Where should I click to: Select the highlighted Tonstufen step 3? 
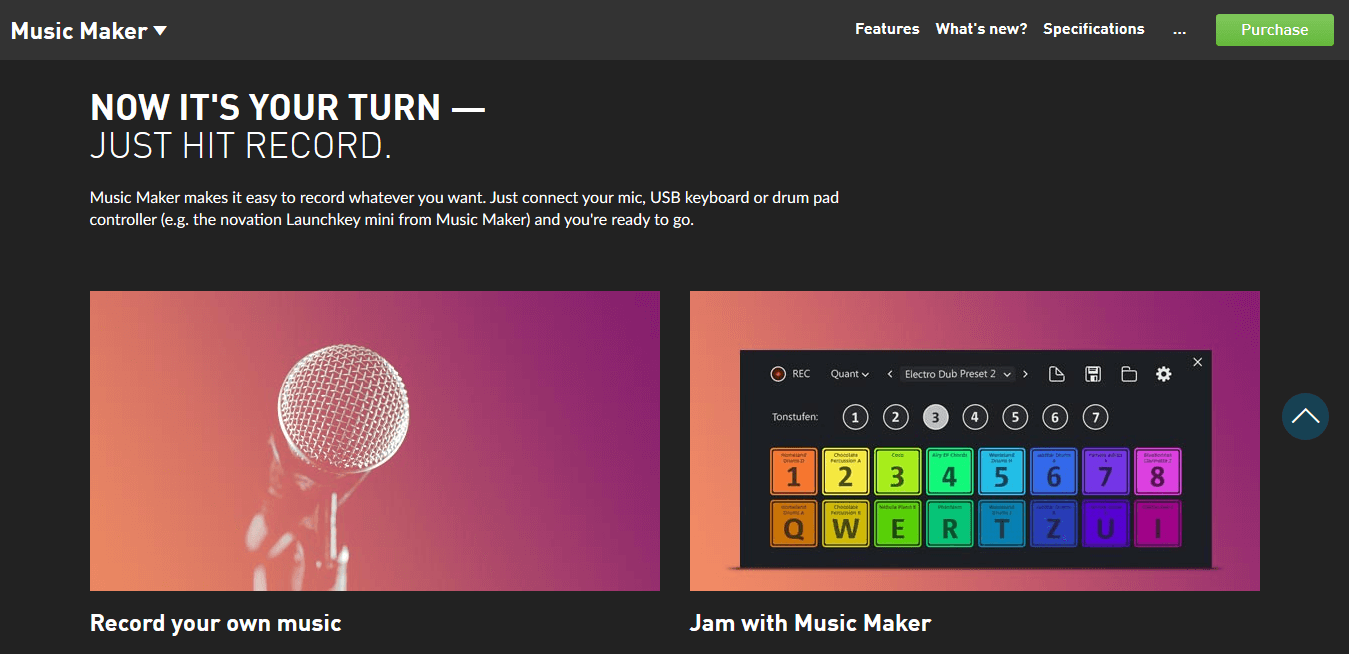point(935,417)
